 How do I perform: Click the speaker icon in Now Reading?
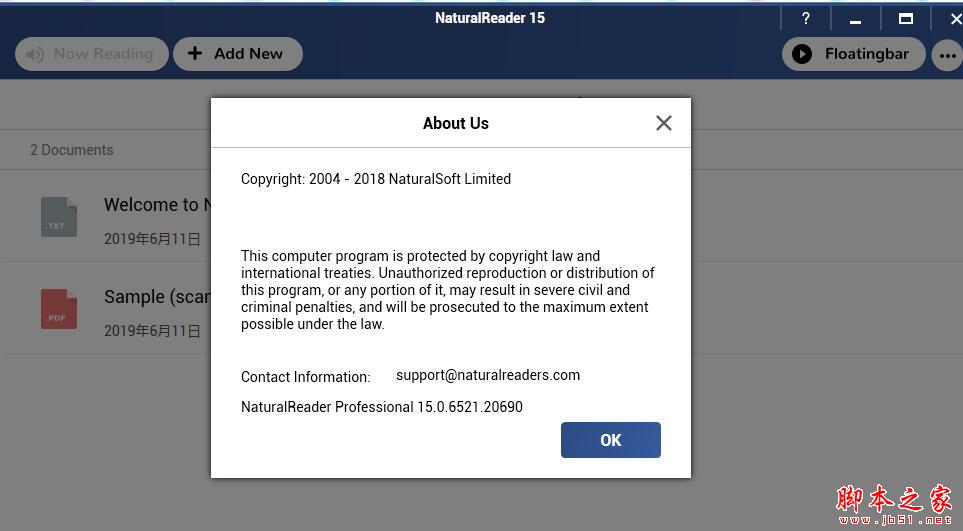(34, 55)
